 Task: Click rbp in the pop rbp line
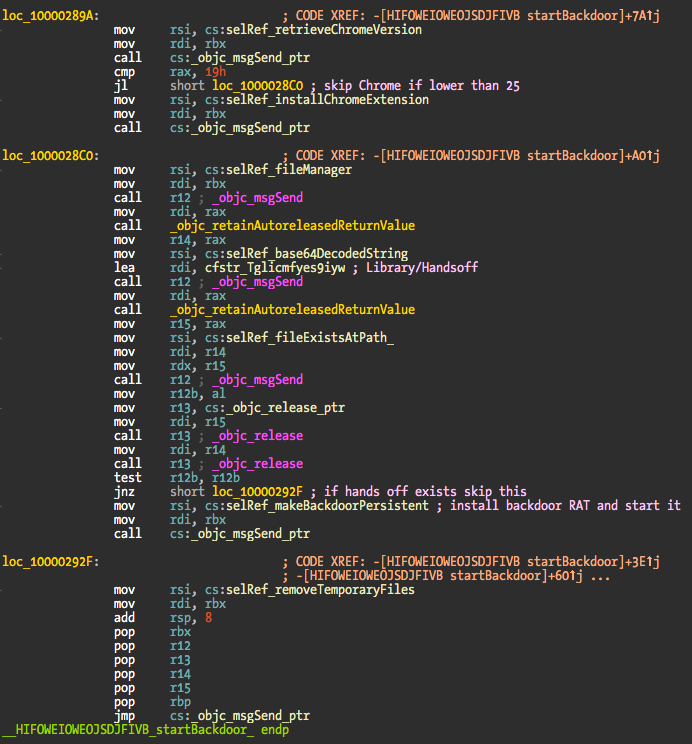180,702
